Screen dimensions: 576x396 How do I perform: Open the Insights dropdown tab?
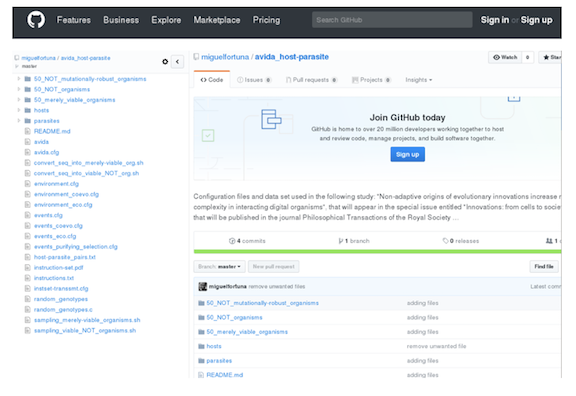(419, 80)
